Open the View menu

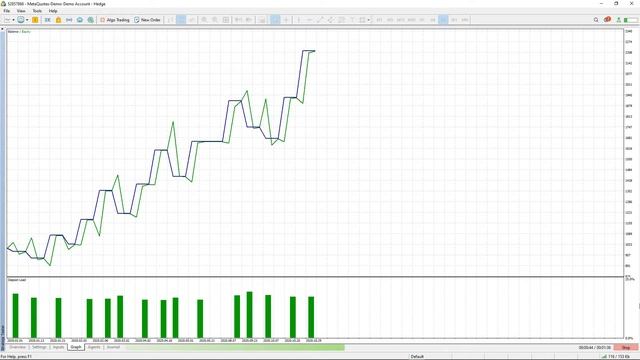tap(21, 11)
